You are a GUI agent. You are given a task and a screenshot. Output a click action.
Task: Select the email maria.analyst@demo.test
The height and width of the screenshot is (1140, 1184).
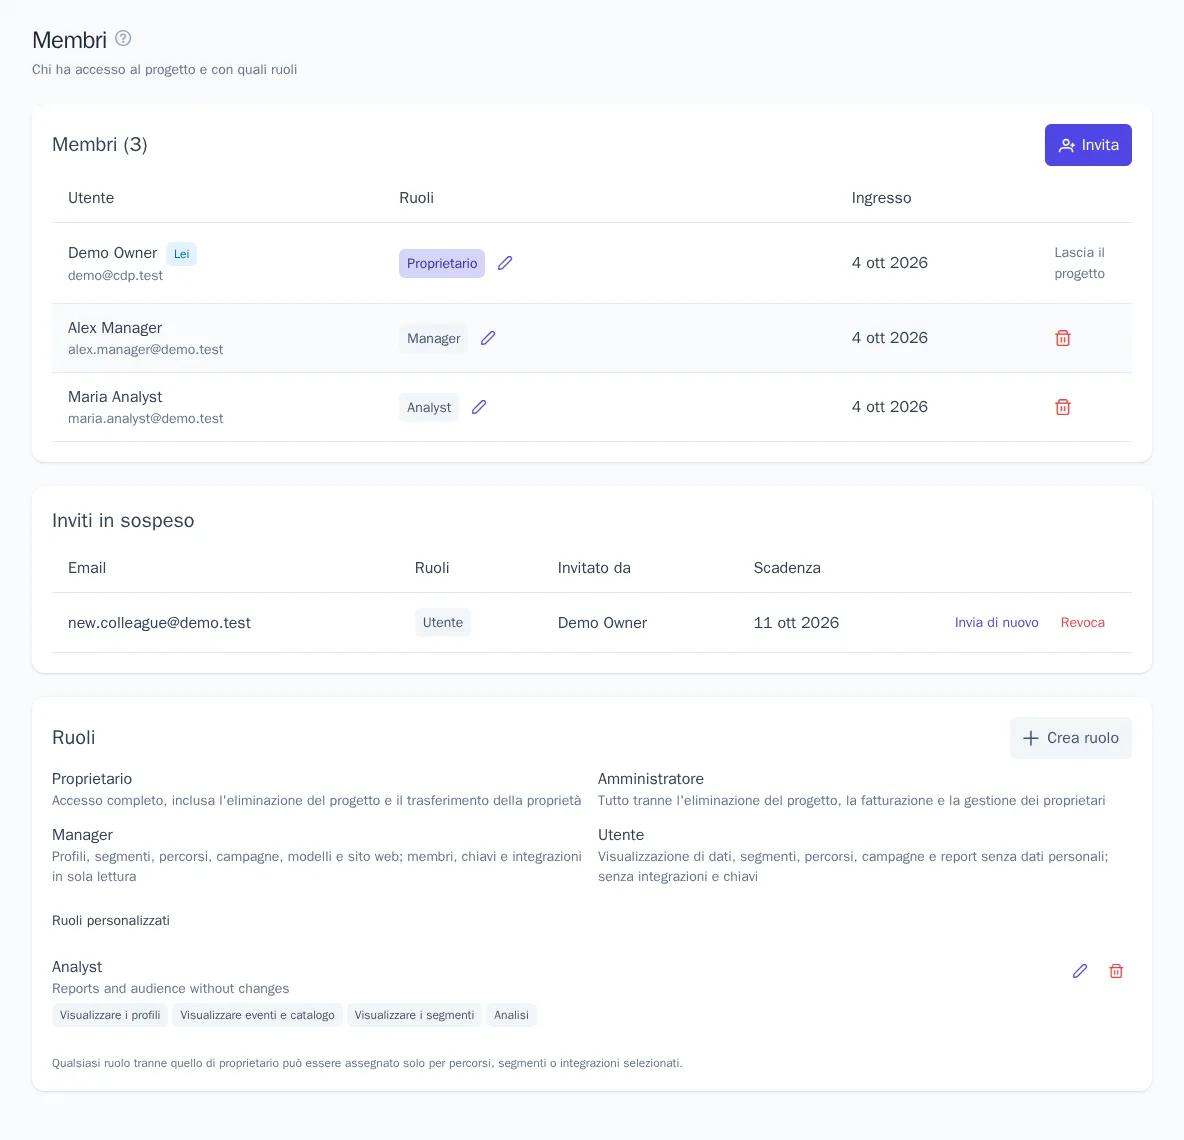[146, 418]
